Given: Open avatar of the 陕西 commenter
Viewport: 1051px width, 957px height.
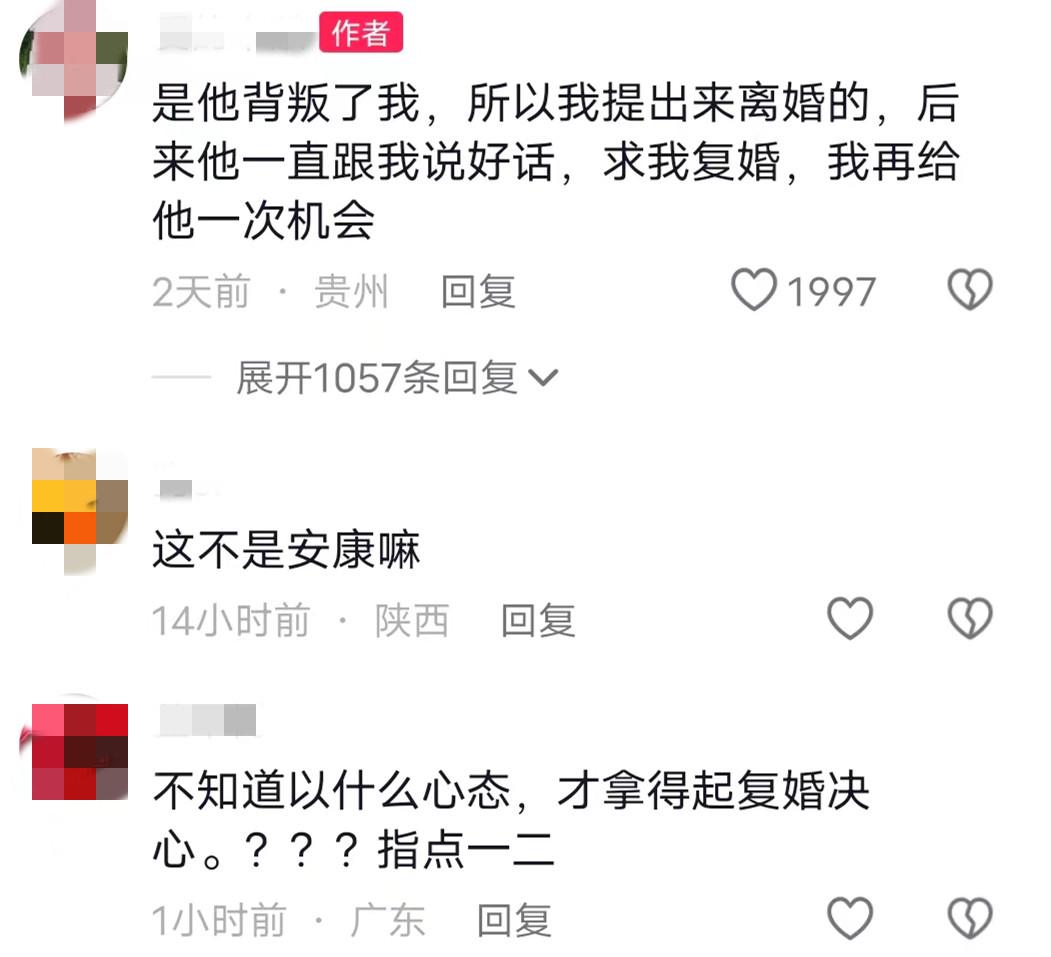Looking at the screenshot, I should [x=80, y=511].
